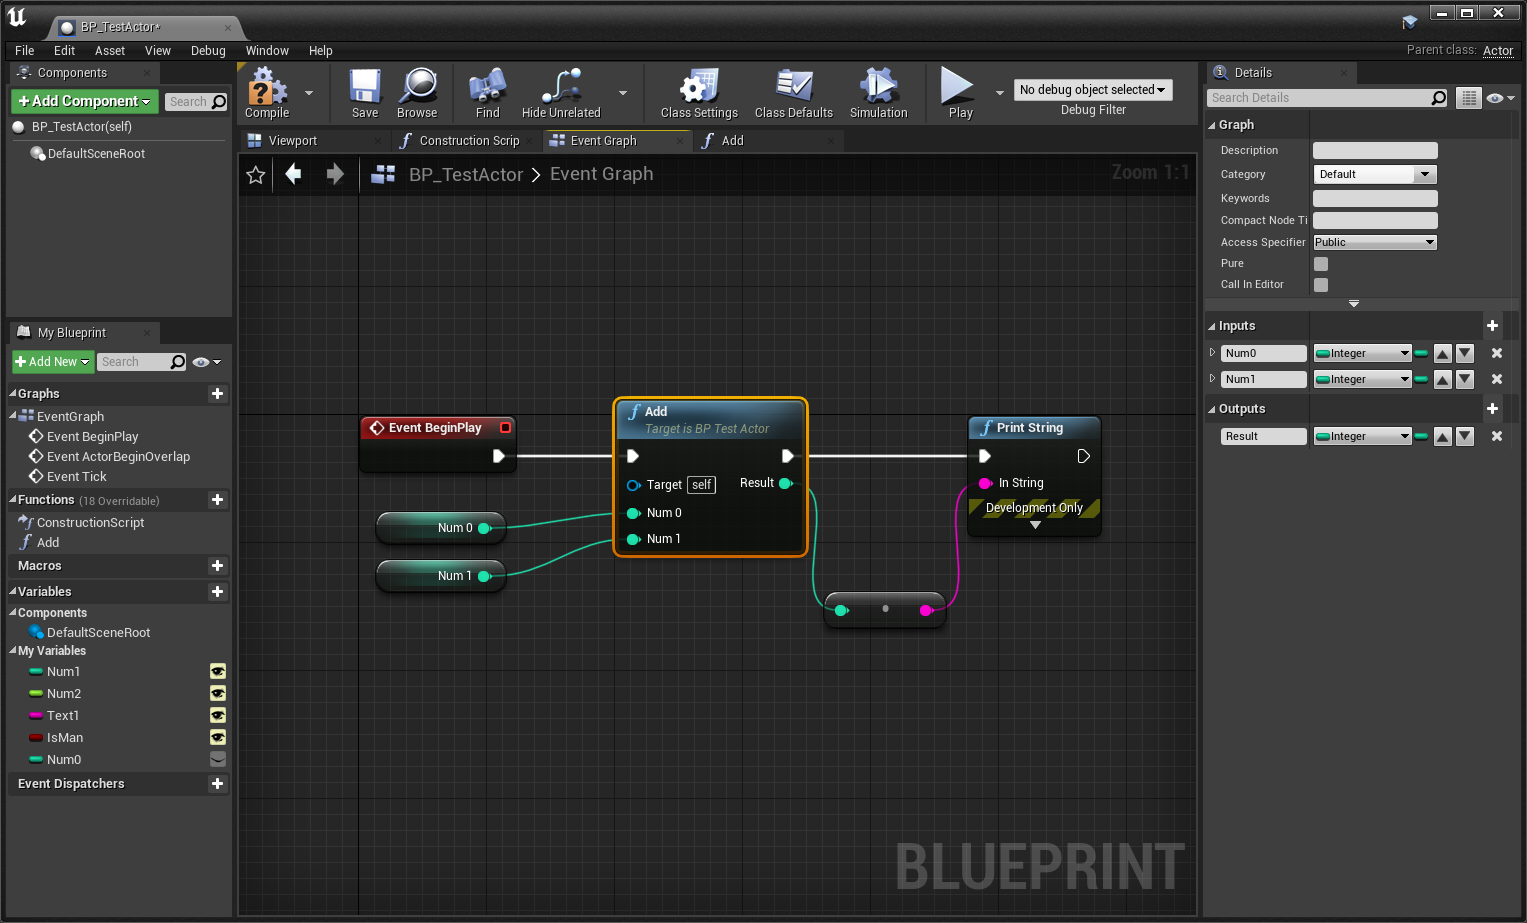Enable Call In Editor checkbox
Screen dimensions: 1527x923
1321,285
